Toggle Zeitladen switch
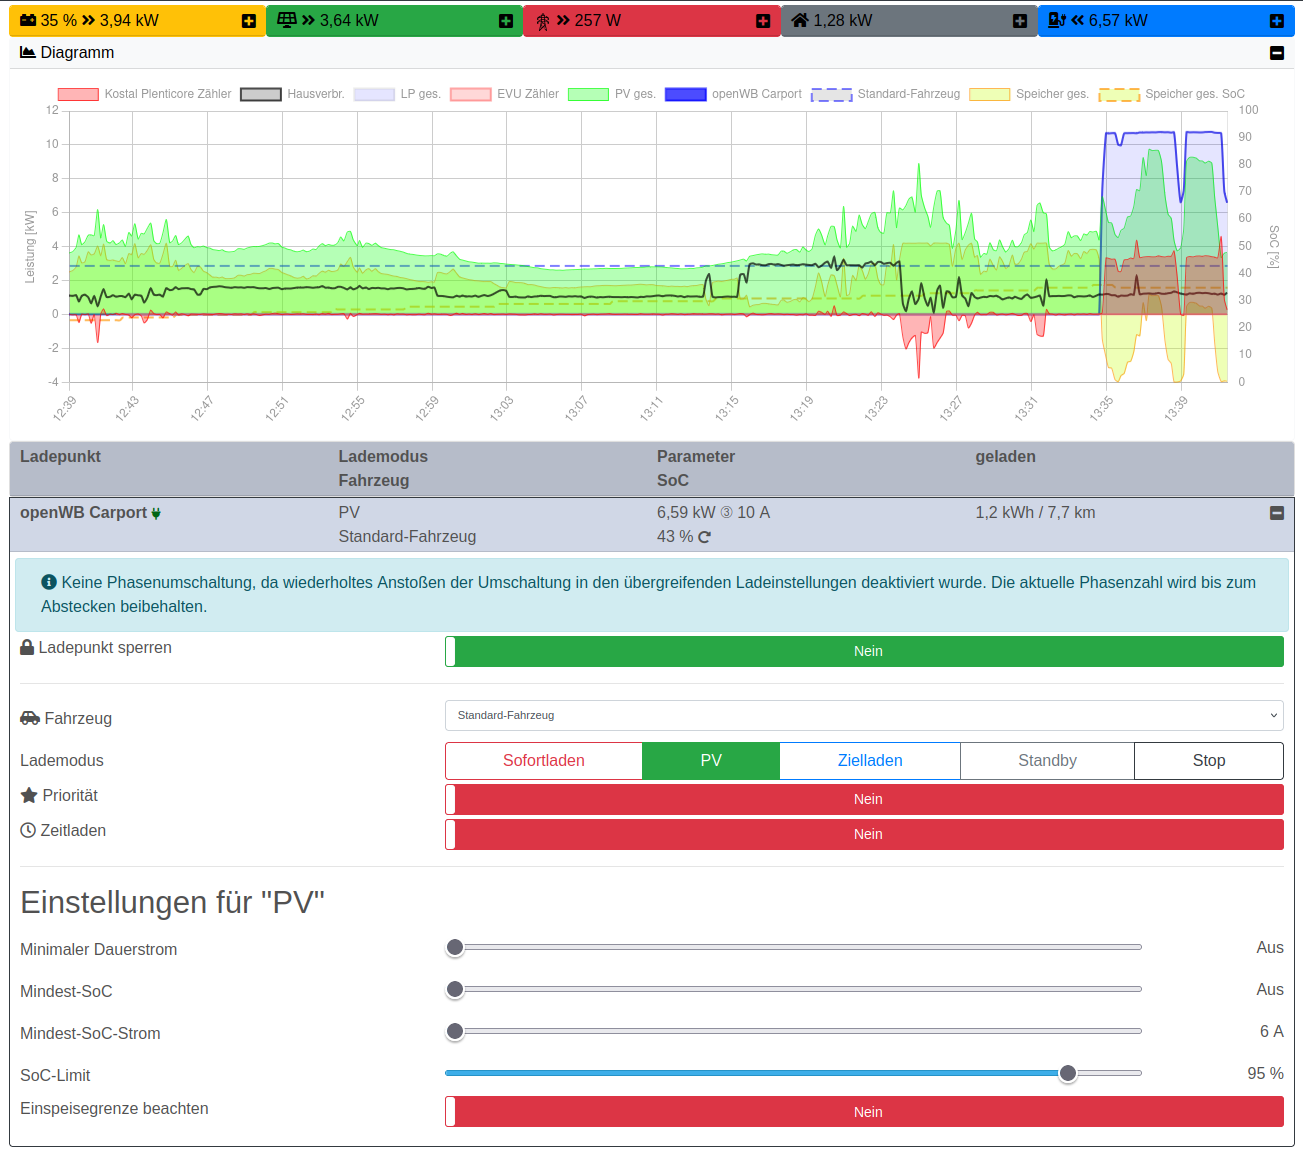 (x=864, y=834)
